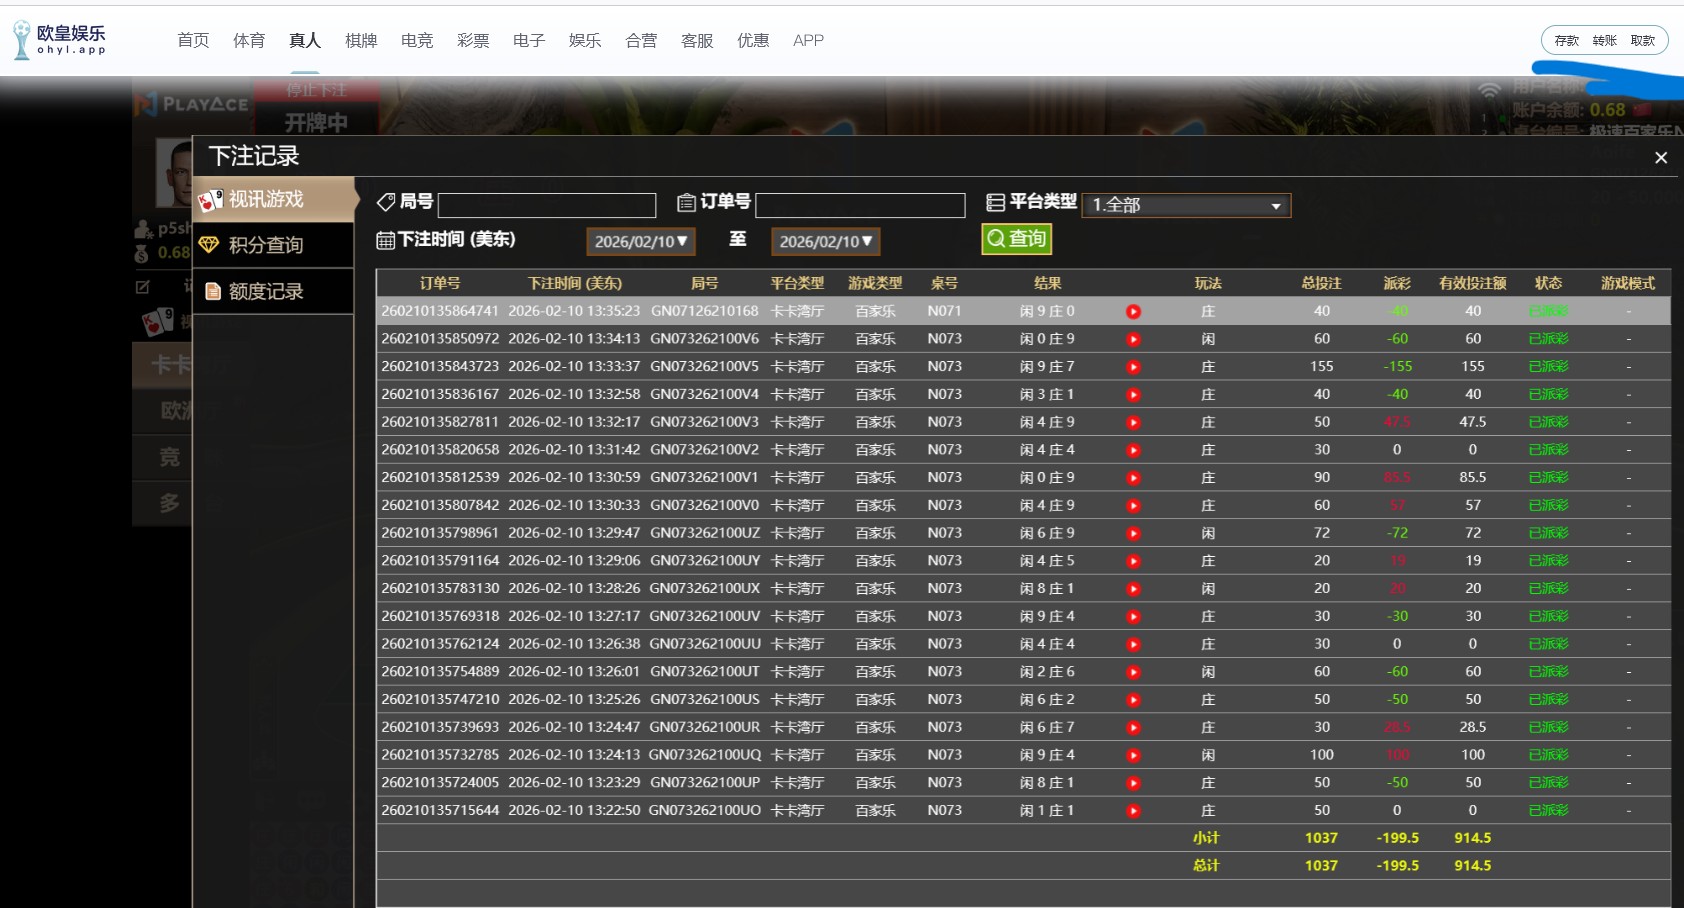1684x908 pixels.
Task: Select the 视讯游戏 sidebar card icon
Action: coord(210,199)
